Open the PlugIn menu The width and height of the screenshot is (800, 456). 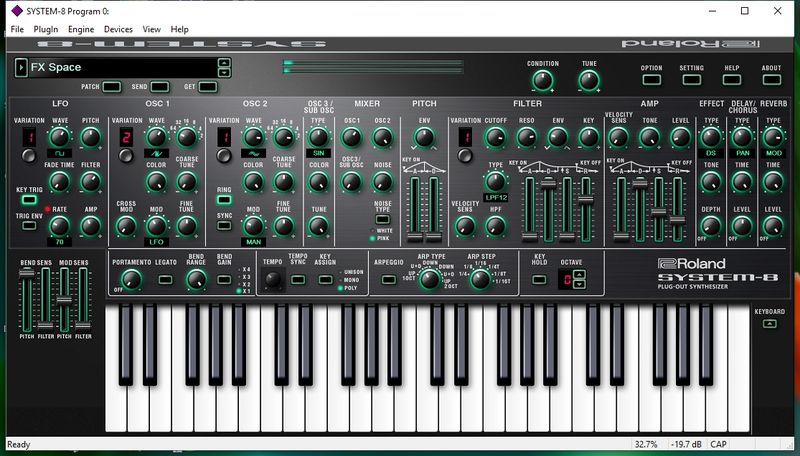(45, 29)
